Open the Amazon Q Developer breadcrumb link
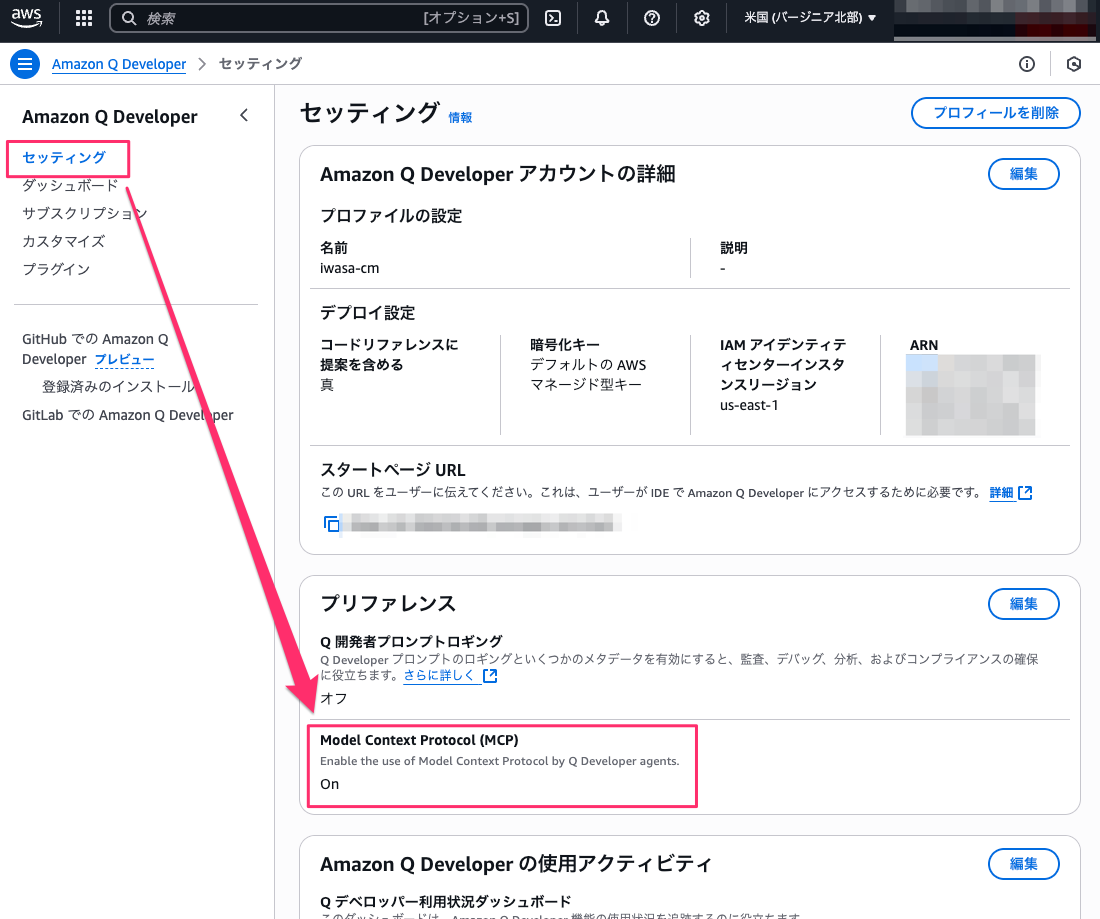 [119, 64]
